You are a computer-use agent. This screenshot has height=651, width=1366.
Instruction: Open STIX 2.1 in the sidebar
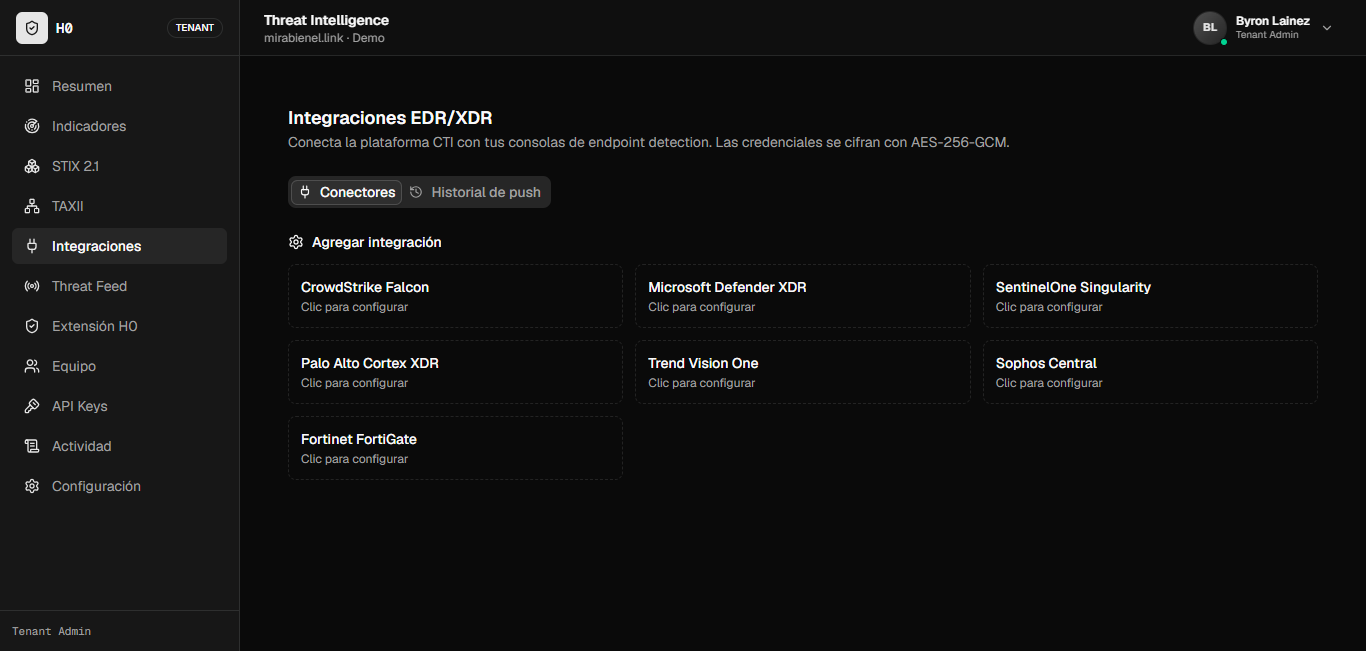point(119,166)
